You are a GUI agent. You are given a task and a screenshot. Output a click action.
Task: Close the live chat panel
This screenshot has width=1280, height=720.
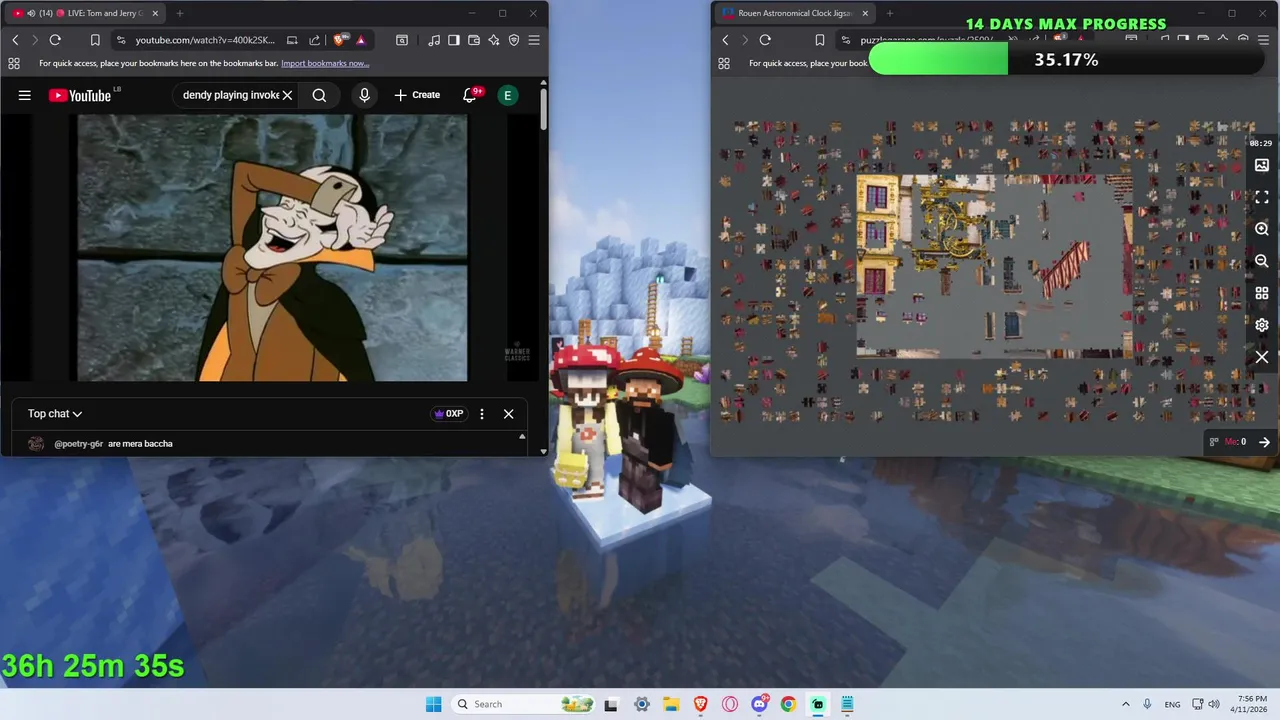(x=508, y=413)
